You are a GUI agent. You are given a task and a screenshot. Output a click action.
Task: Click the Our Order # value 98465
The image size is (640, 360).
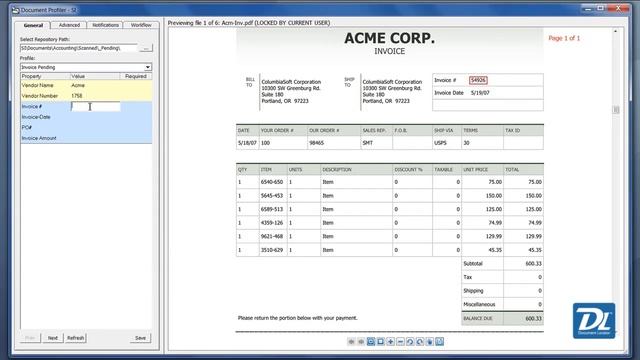[x=316, y=143]
